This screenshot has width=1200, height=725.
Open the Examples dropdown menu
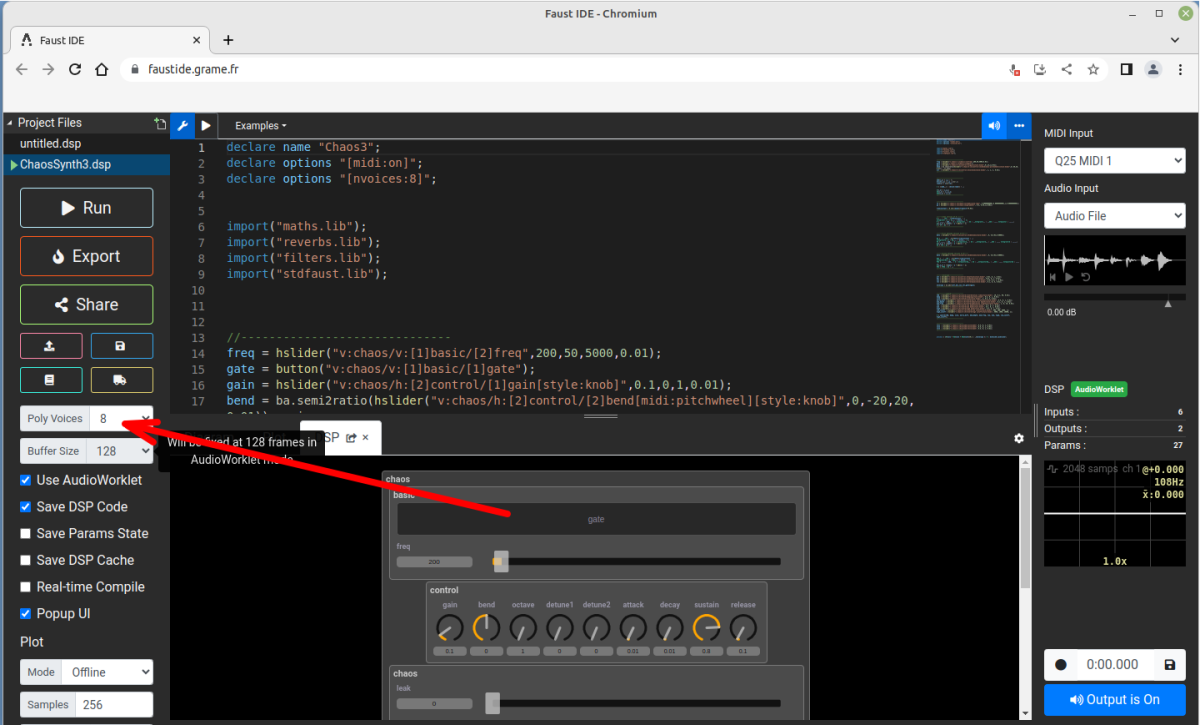tap(260, 126)
